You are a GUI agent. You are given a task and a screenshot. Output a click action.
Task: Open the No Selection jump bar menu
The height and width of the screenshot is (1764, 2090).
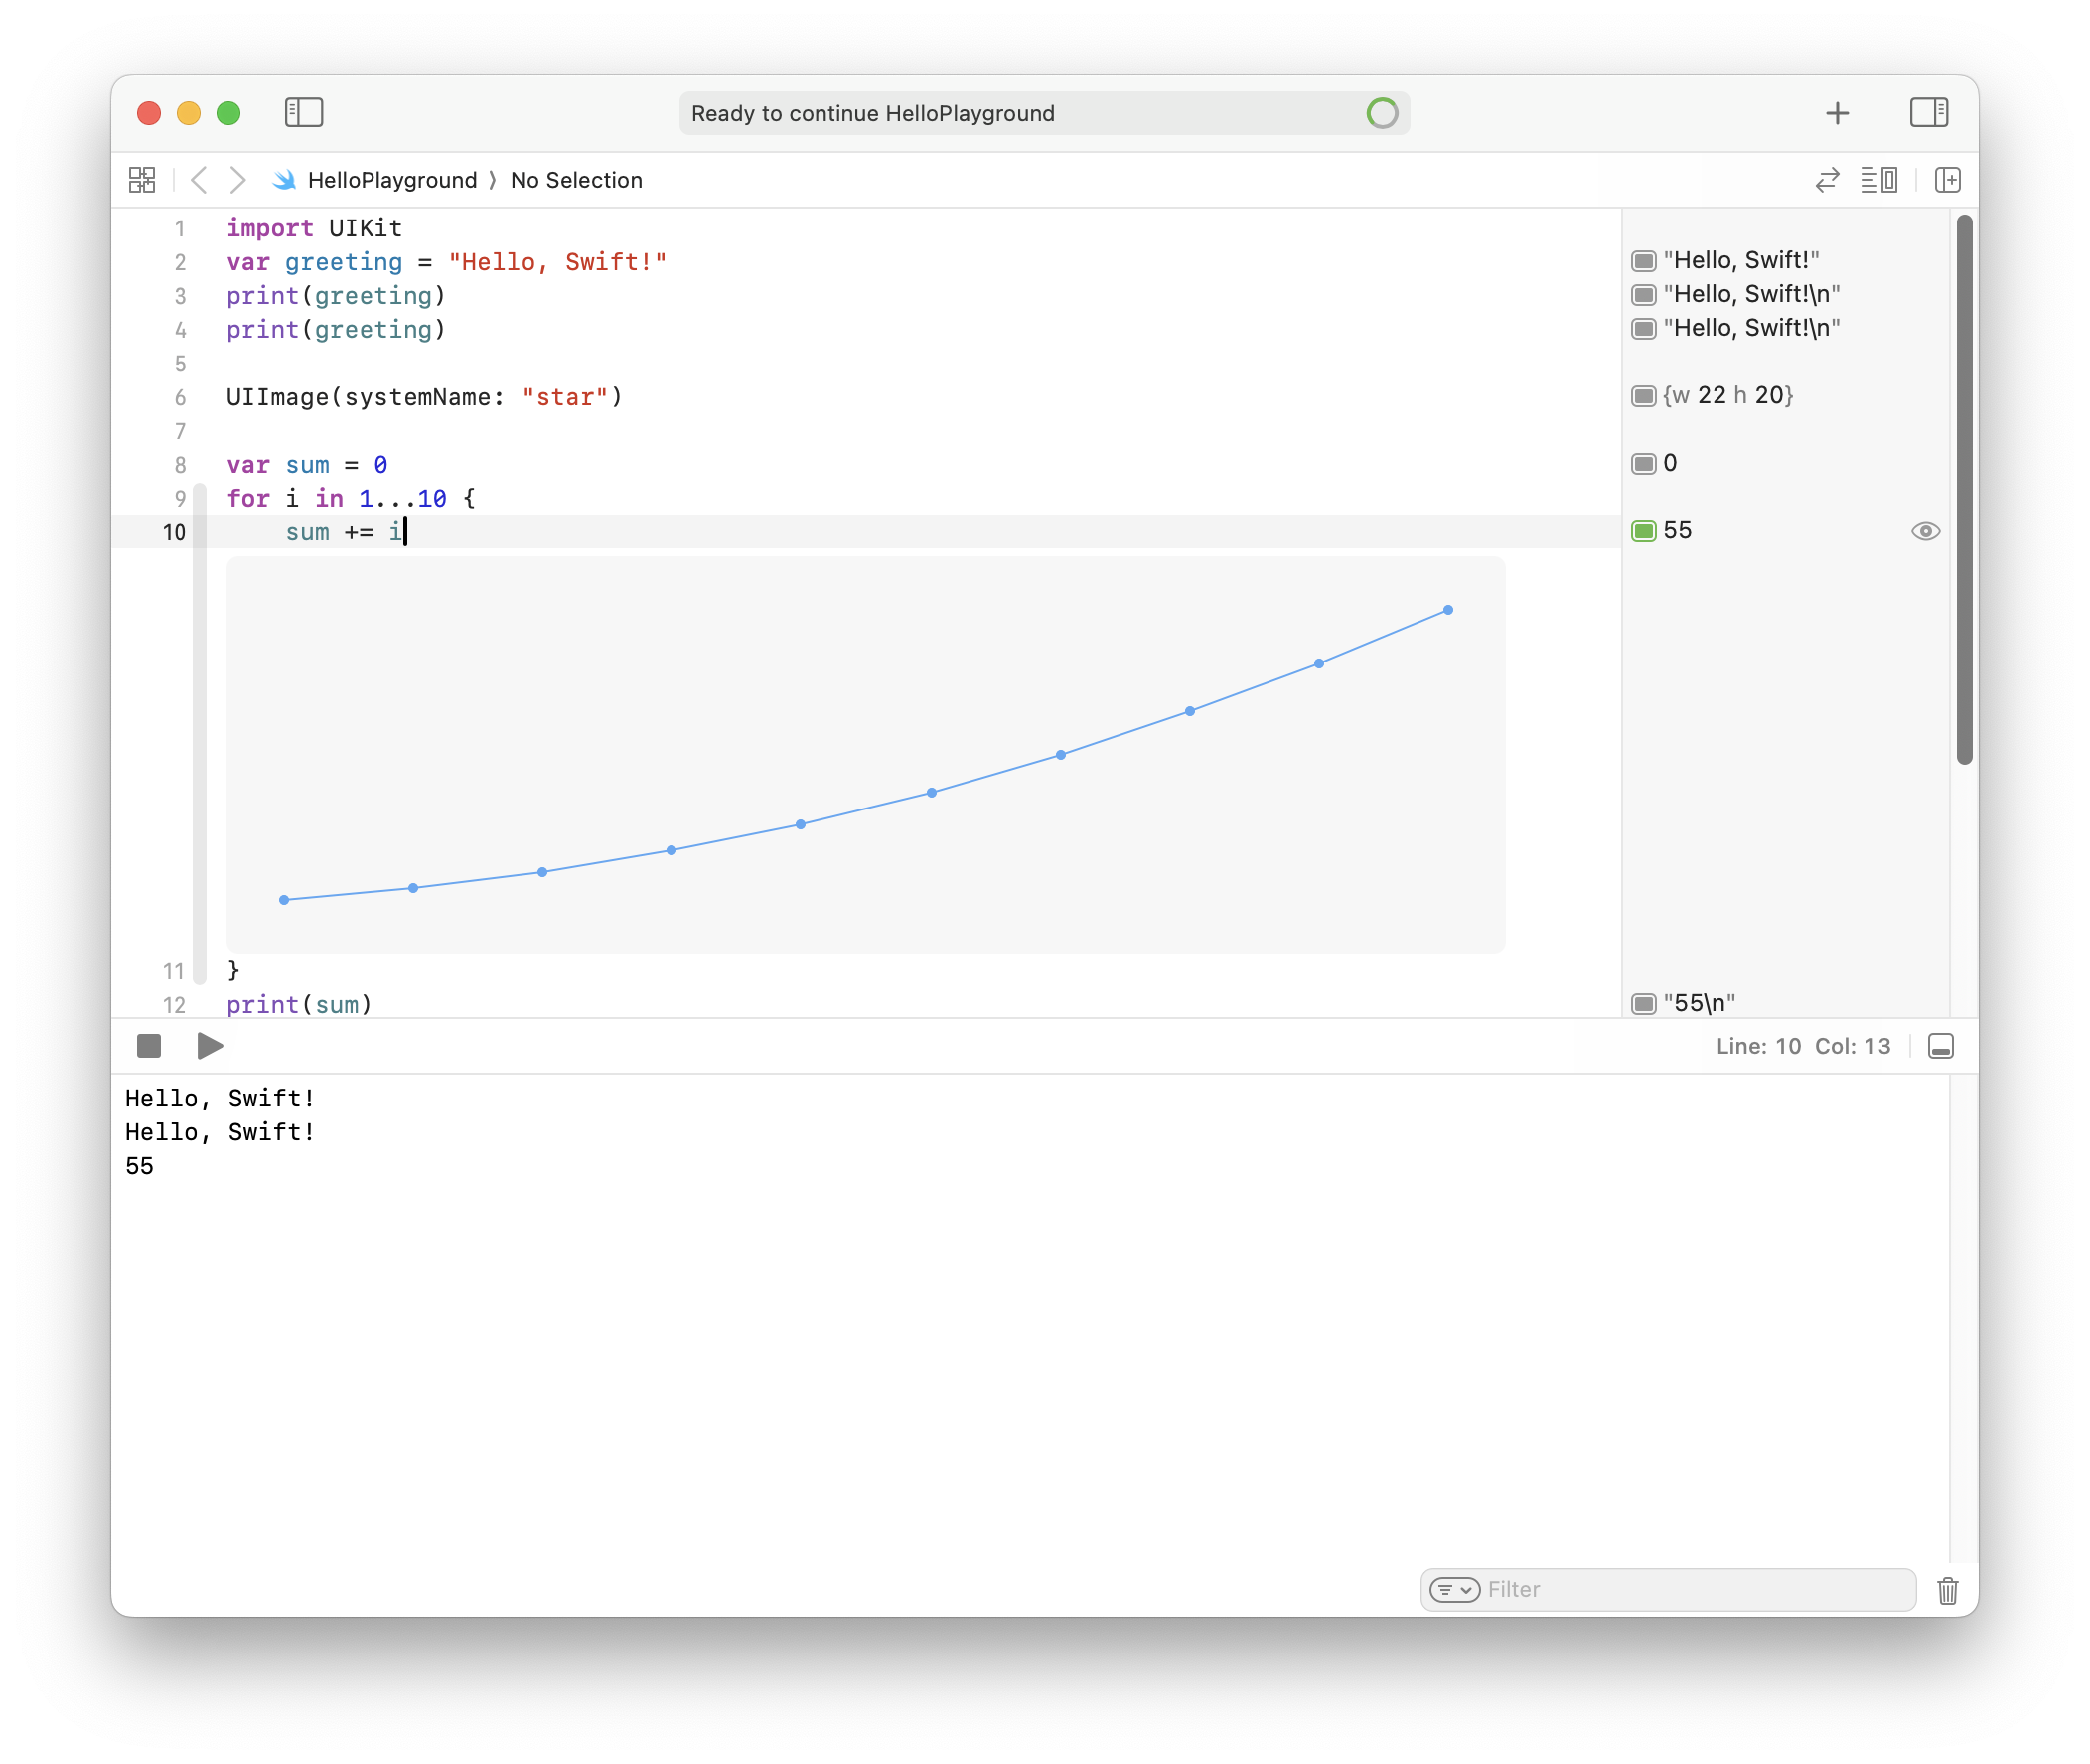576,180
